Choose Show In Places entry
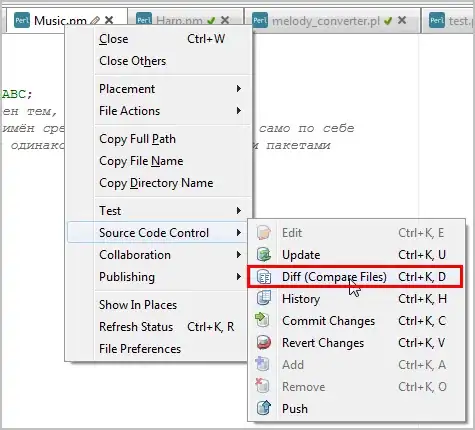475x430 pixels. tap(138, 305)
